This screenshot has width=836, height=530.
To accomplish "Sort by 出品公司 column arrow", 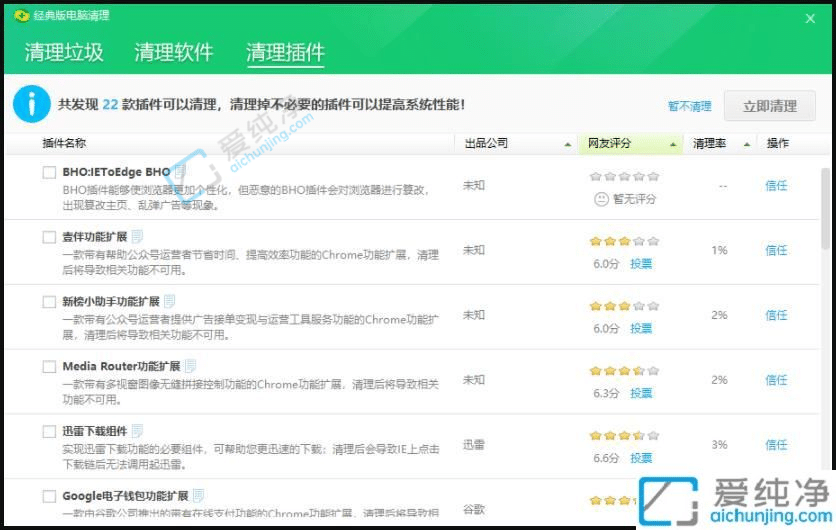I will point(567,144).
